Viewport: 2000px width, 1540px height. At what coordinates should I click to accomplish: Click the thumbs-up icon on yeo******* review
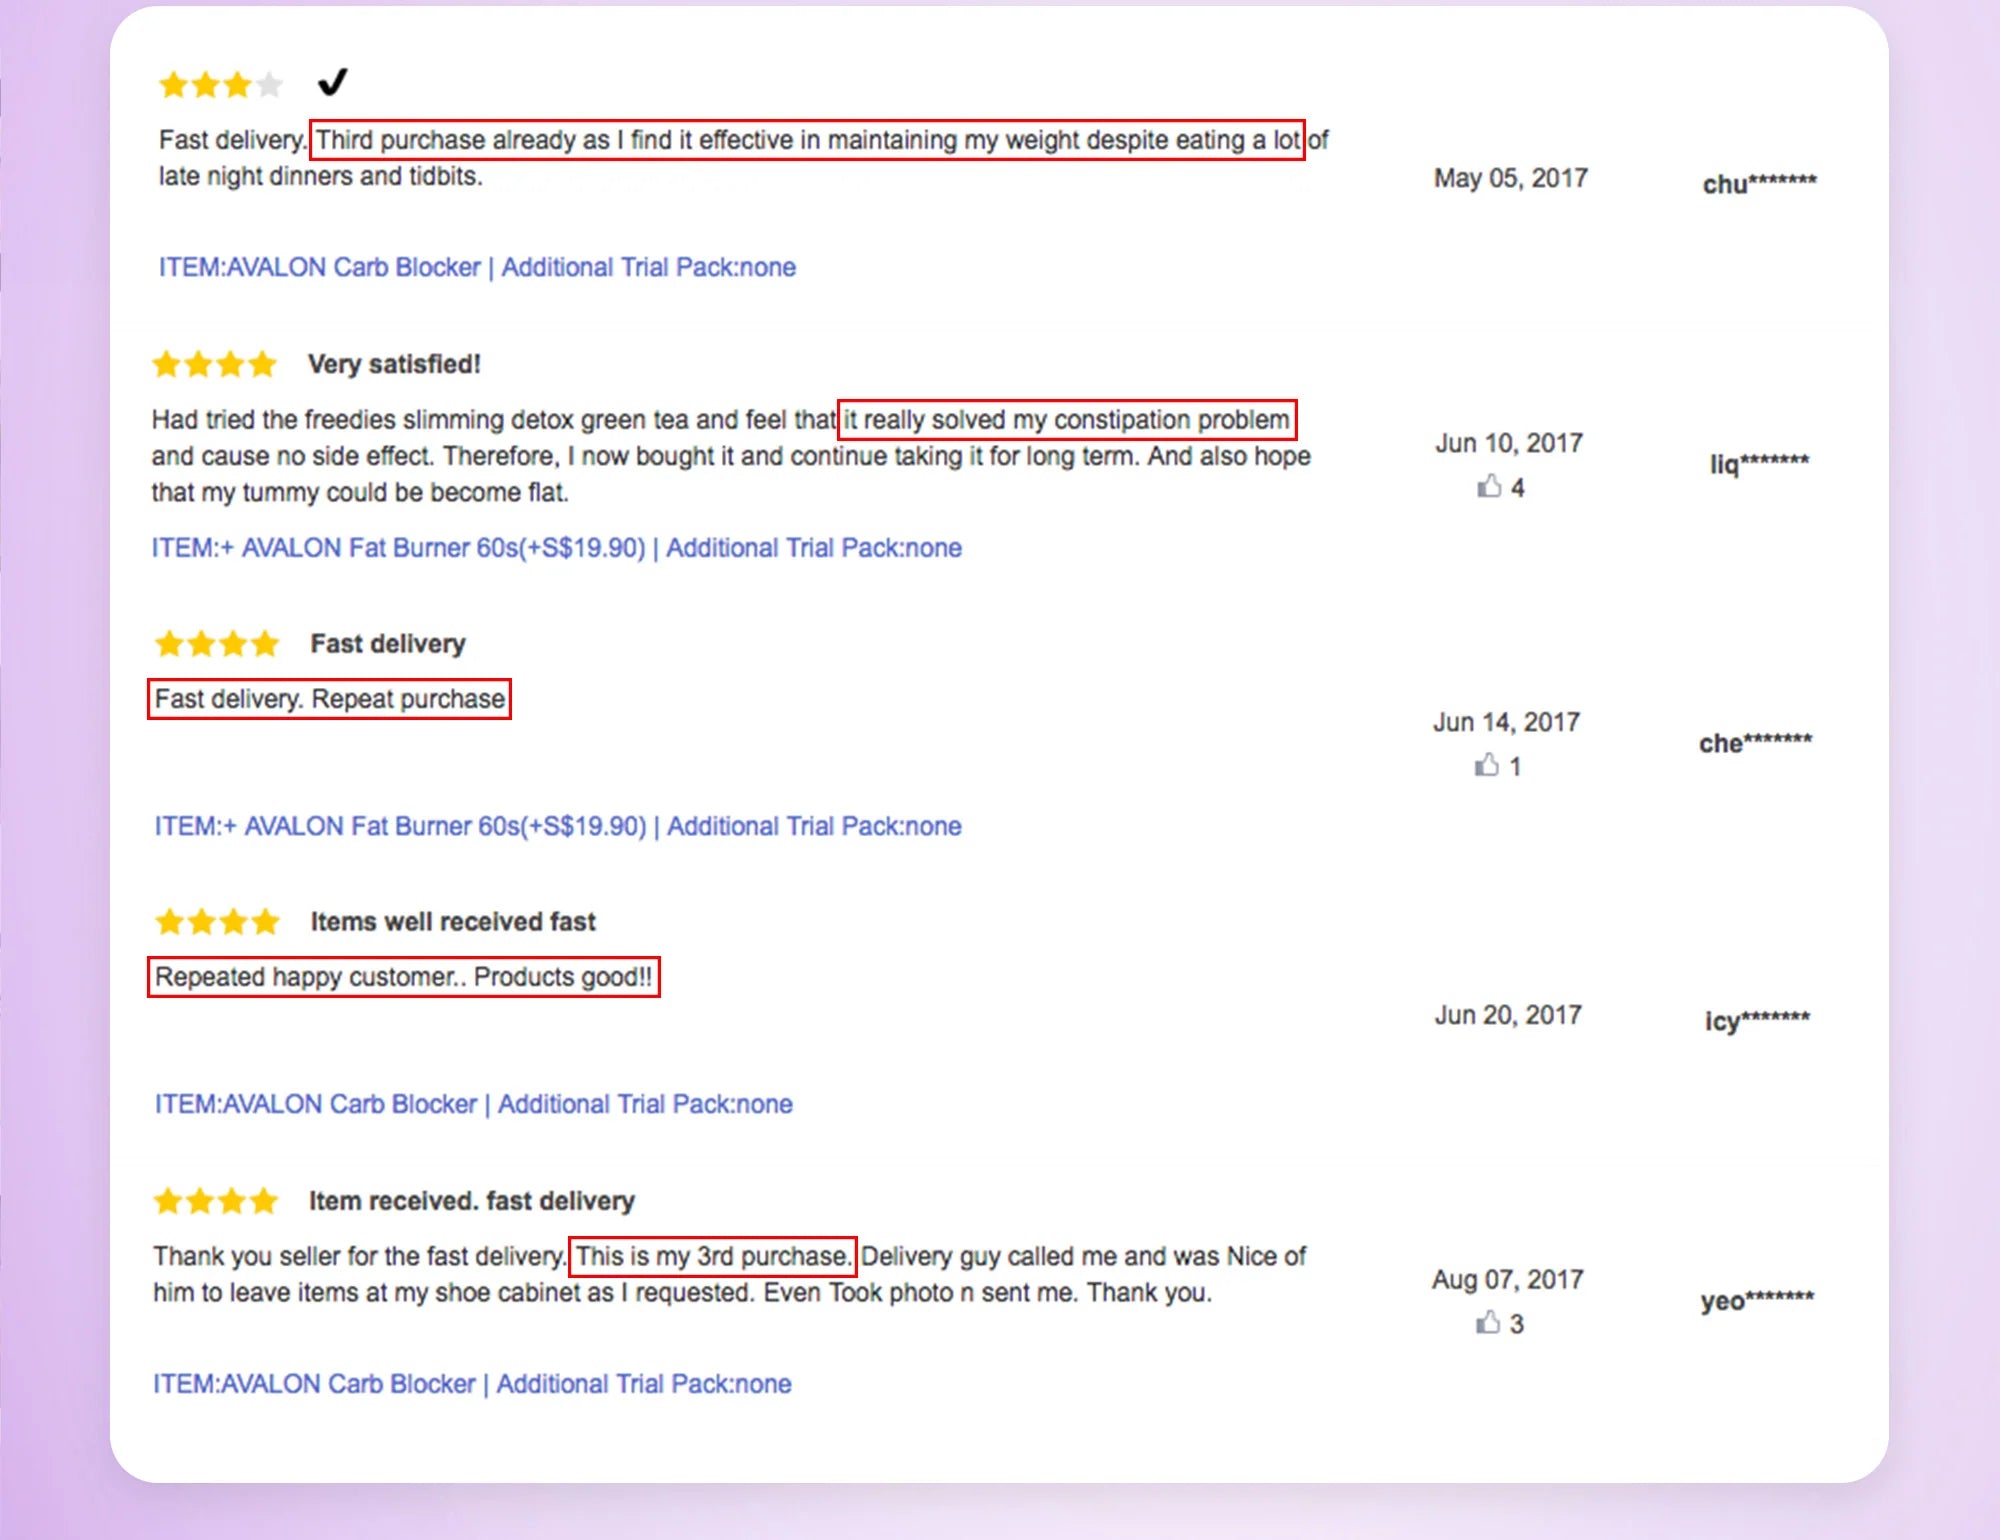(x=1488, y=1322)
